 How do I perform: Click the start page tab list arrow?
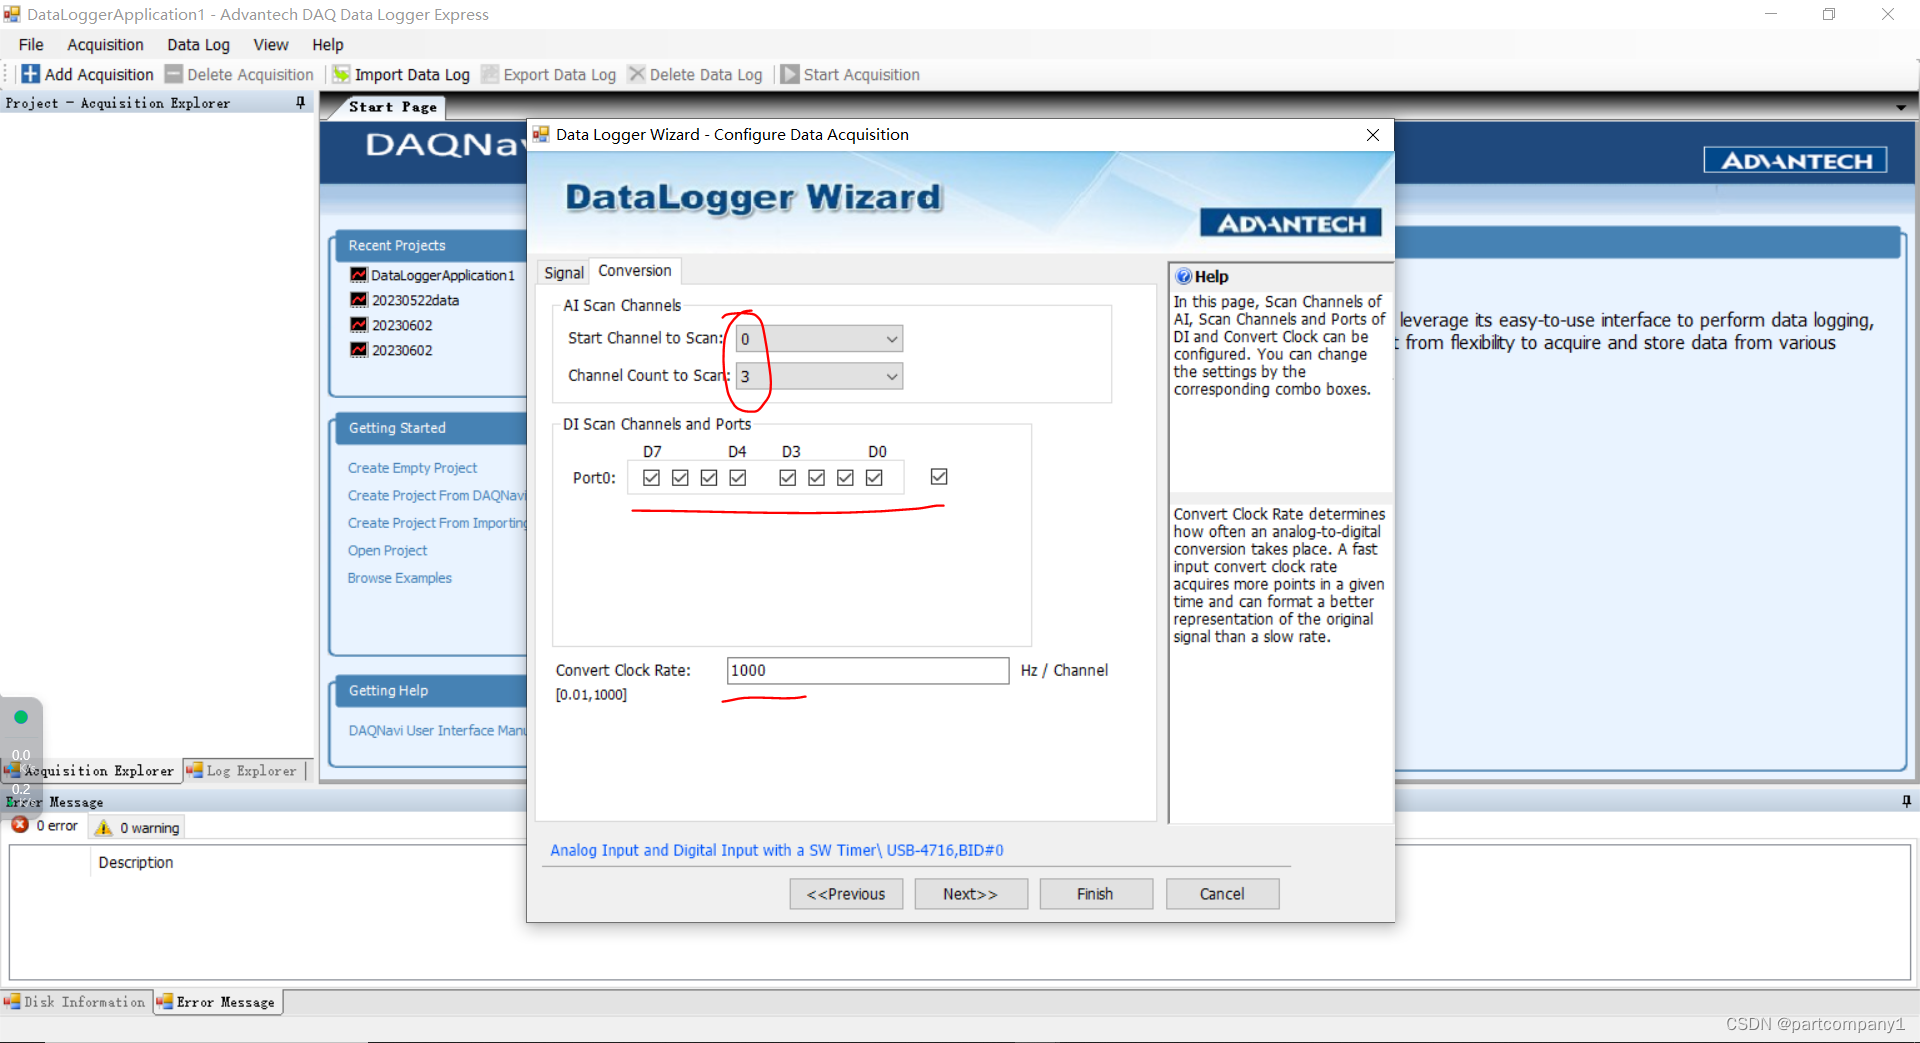click(x=1901, y=107)
